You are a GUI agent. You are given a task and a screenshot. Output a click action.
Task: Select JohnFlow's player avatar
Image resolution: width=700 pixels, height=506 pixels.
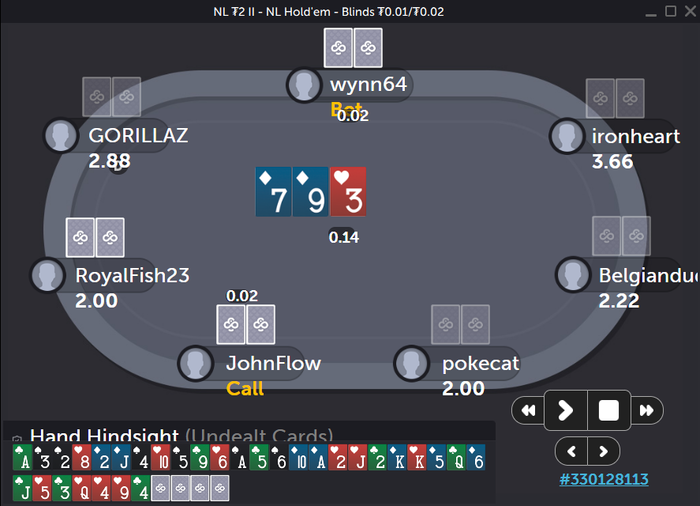196,364
